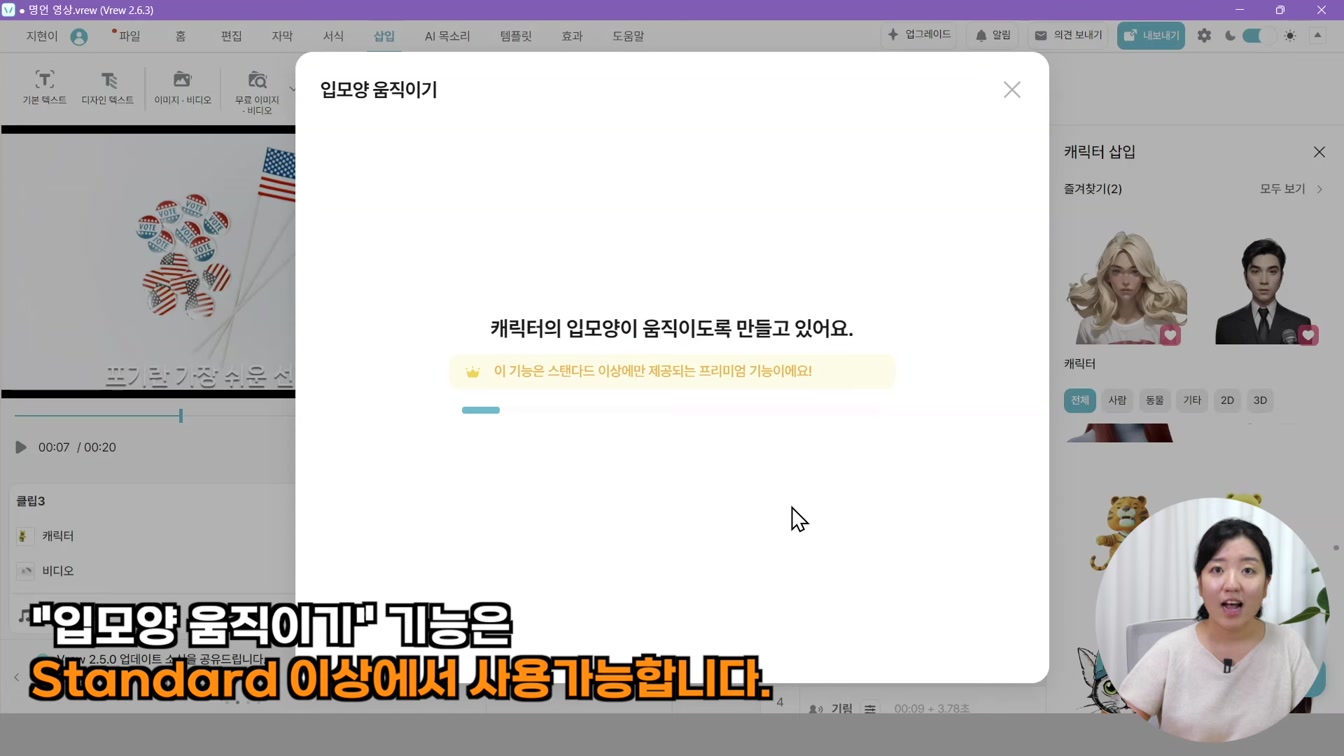Filter characters by 사람
Image resolution: width=1344 pixels, height=756 pixels.
[1117, 400]
